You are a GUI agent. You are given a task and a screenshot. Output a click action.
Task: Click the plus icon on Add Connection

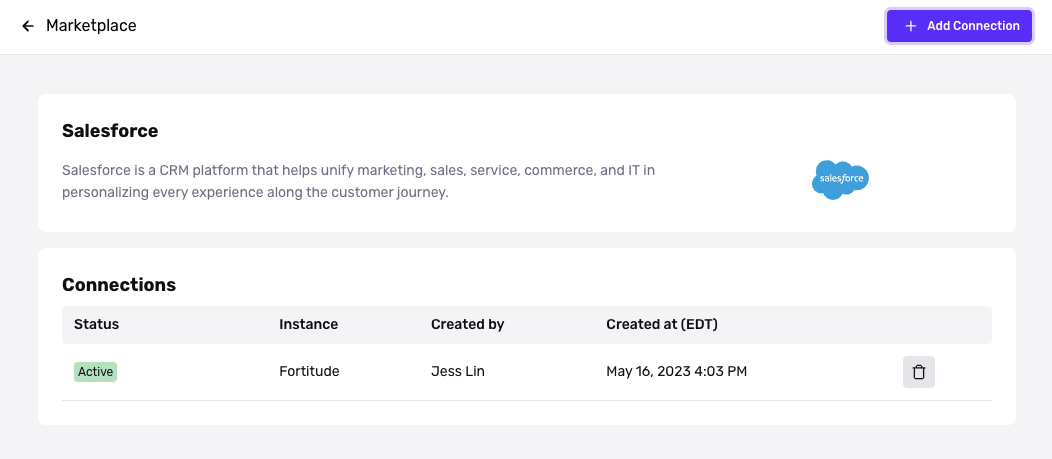tap(910, 26)
